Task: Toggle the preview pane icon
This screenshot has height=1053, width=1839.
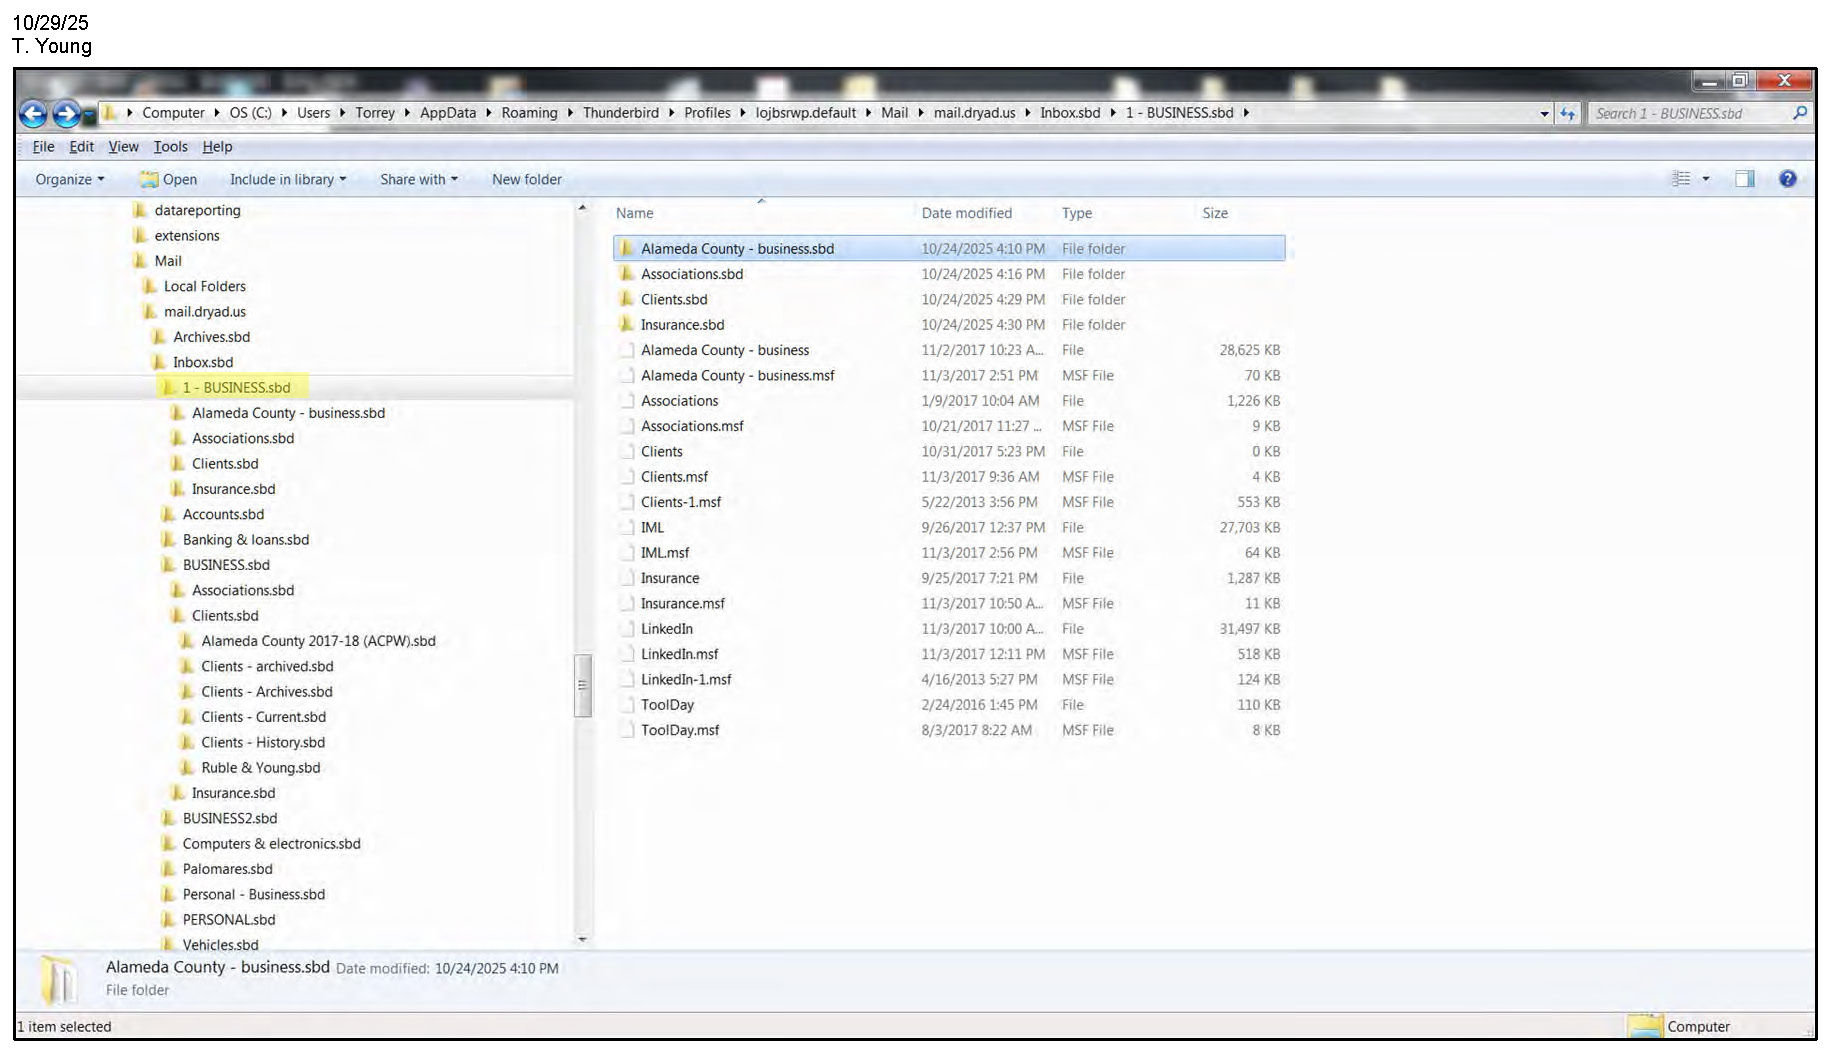Action: pyautogui.click(x=1745, y=179)
